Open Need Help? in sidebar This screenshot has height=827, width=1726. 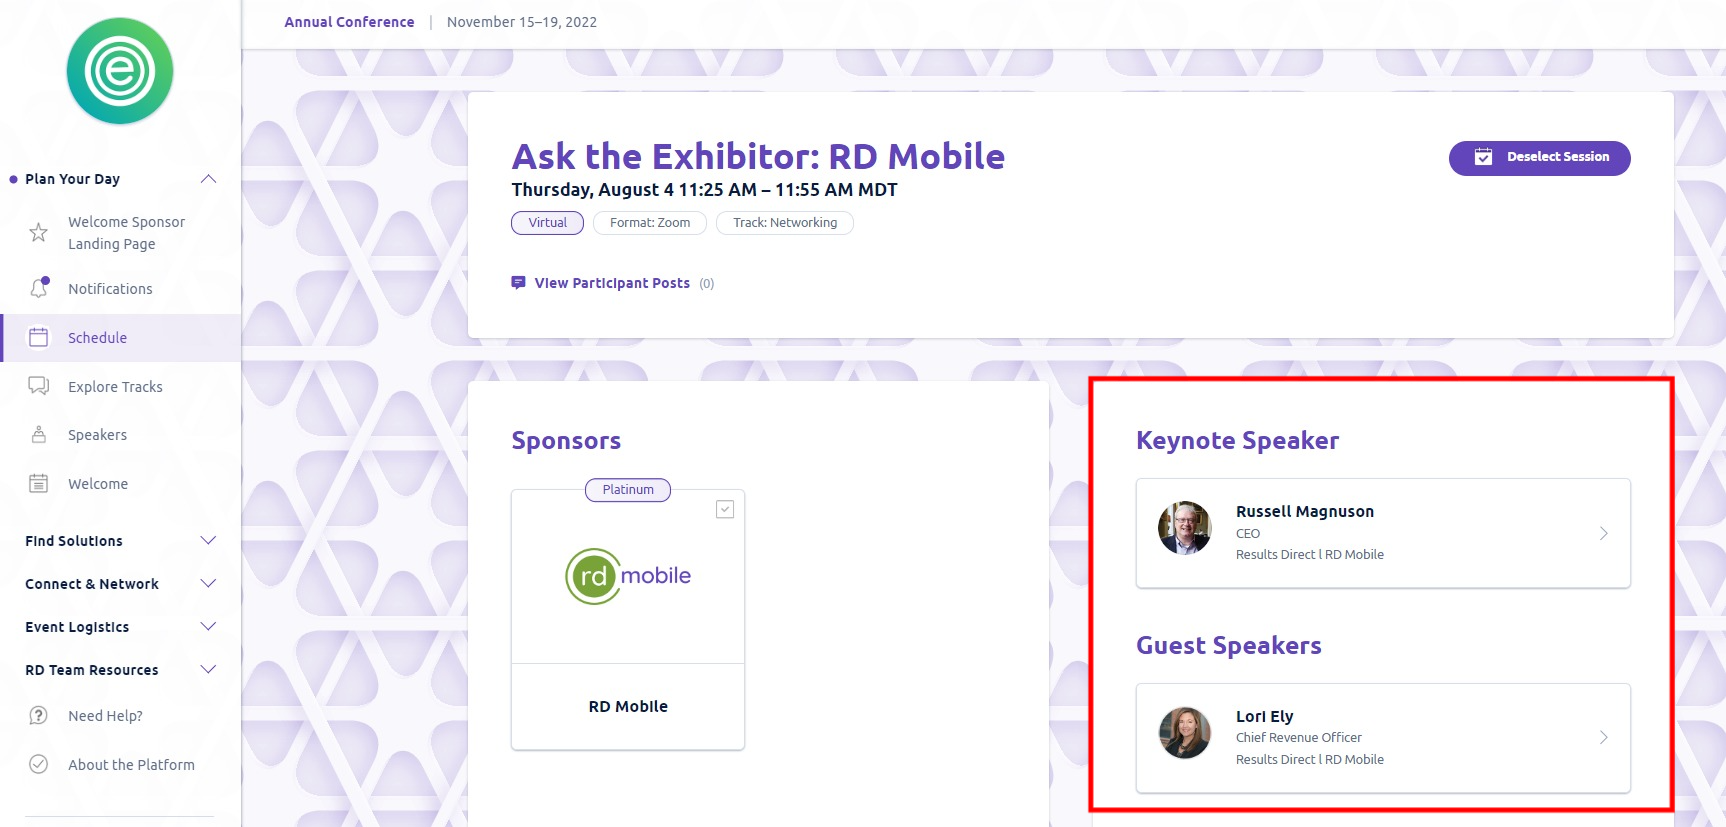[105, 716]
